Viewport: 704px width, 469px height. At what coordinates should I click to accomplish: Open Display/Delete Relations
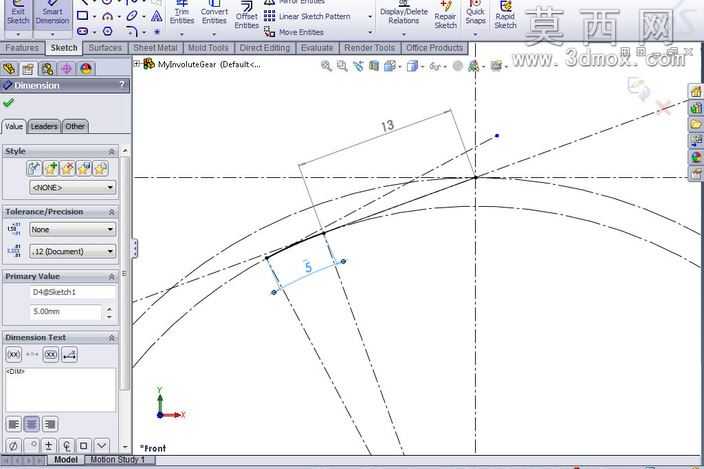coord(404,13)
